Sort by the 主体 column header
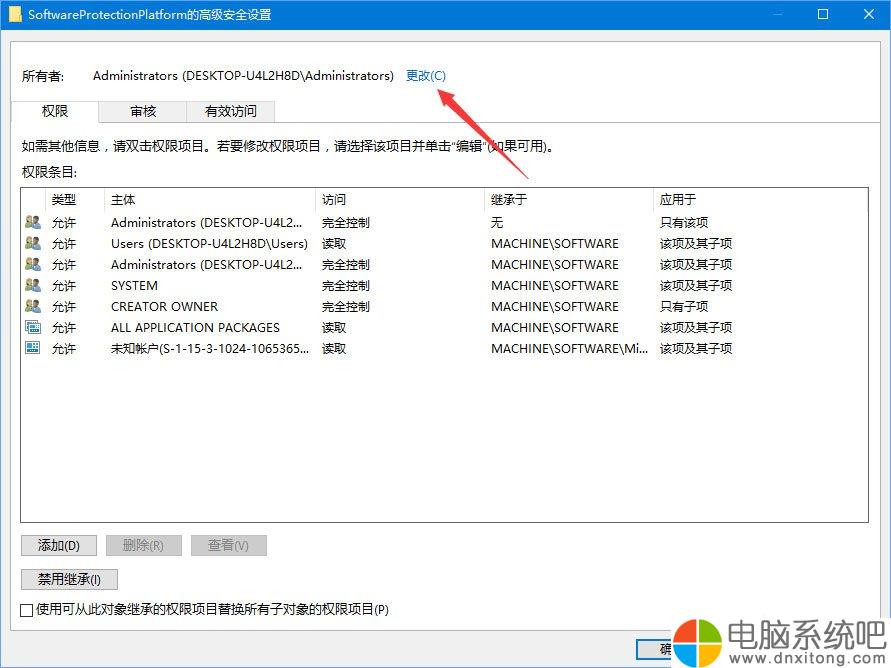This screenshot has width=891, height=668. (x=123, y=199)
